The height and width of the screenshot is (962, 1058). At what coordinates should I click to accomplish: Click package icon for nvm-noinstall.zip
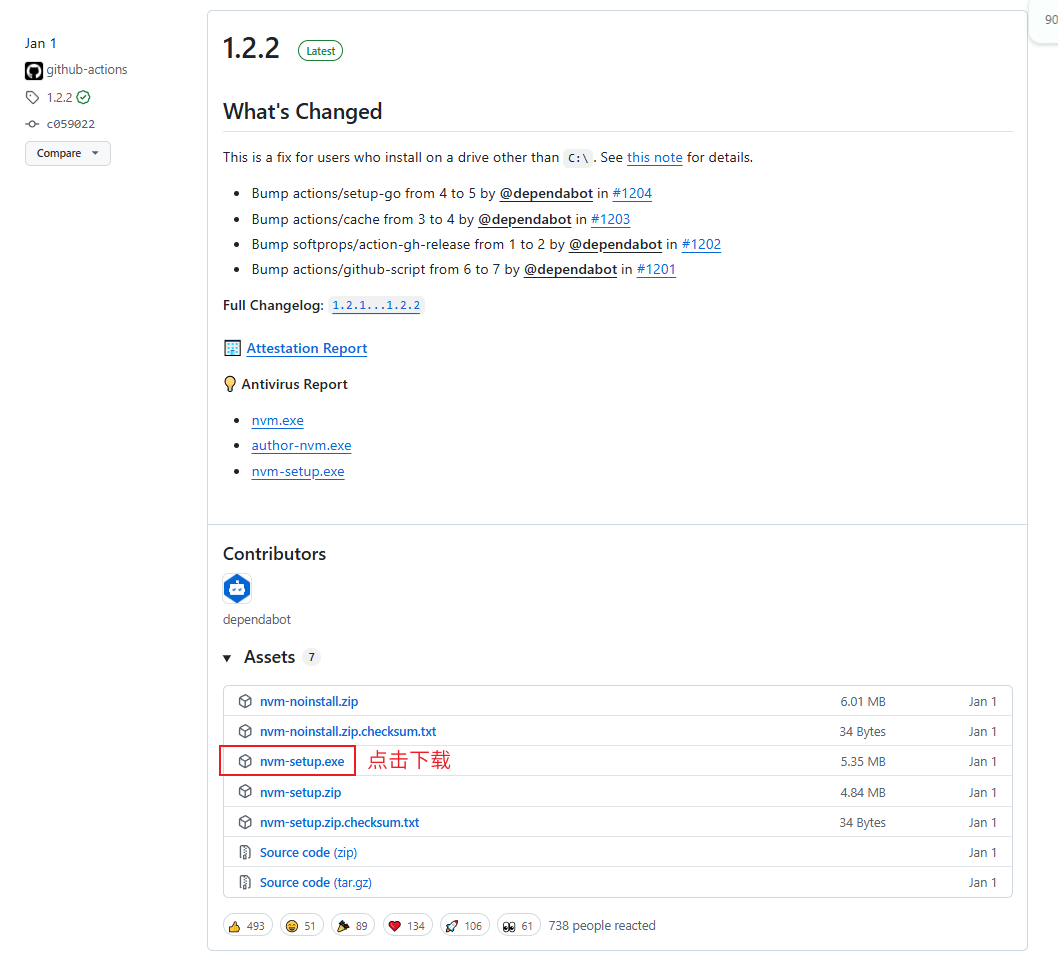click(x=245, y=702)
